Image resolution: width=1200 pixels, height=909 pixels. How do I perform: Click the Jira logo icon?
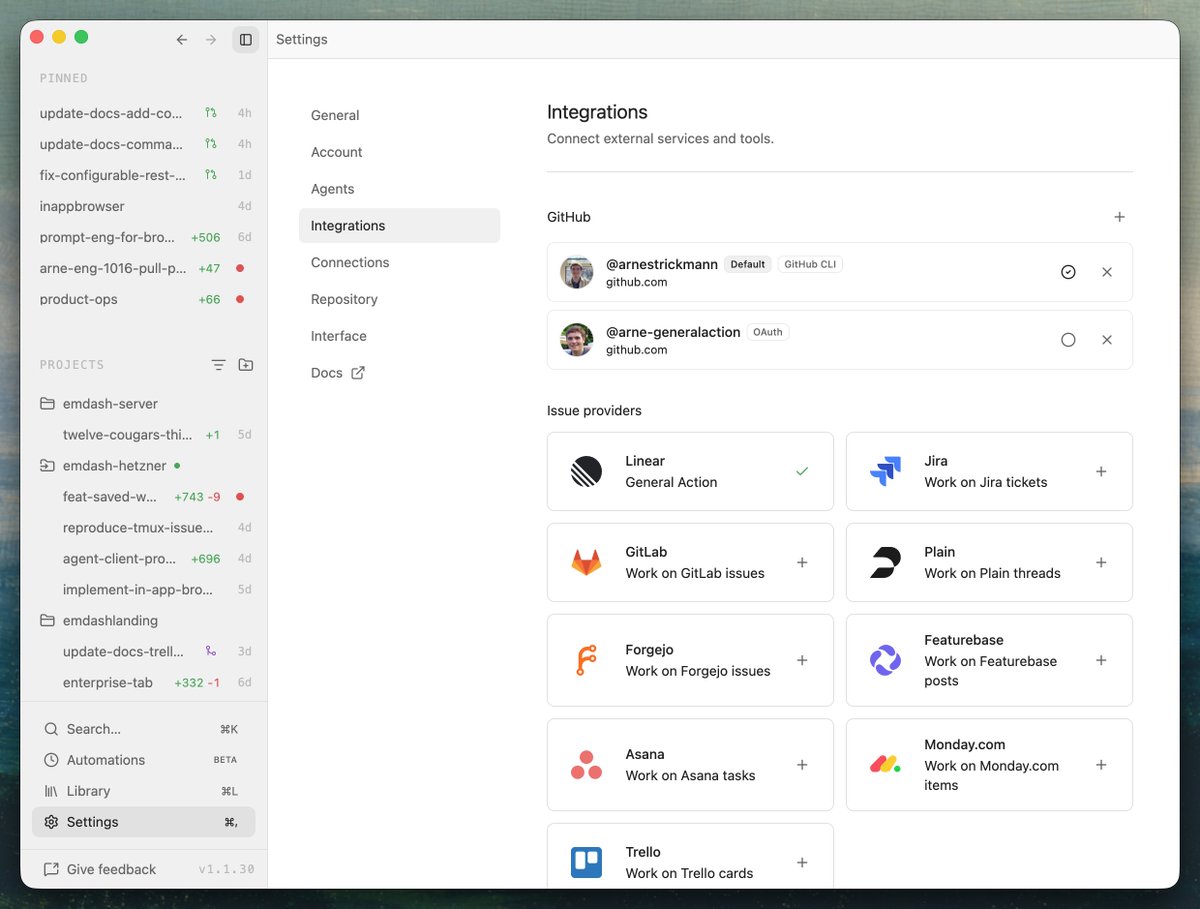pos(885,471)
